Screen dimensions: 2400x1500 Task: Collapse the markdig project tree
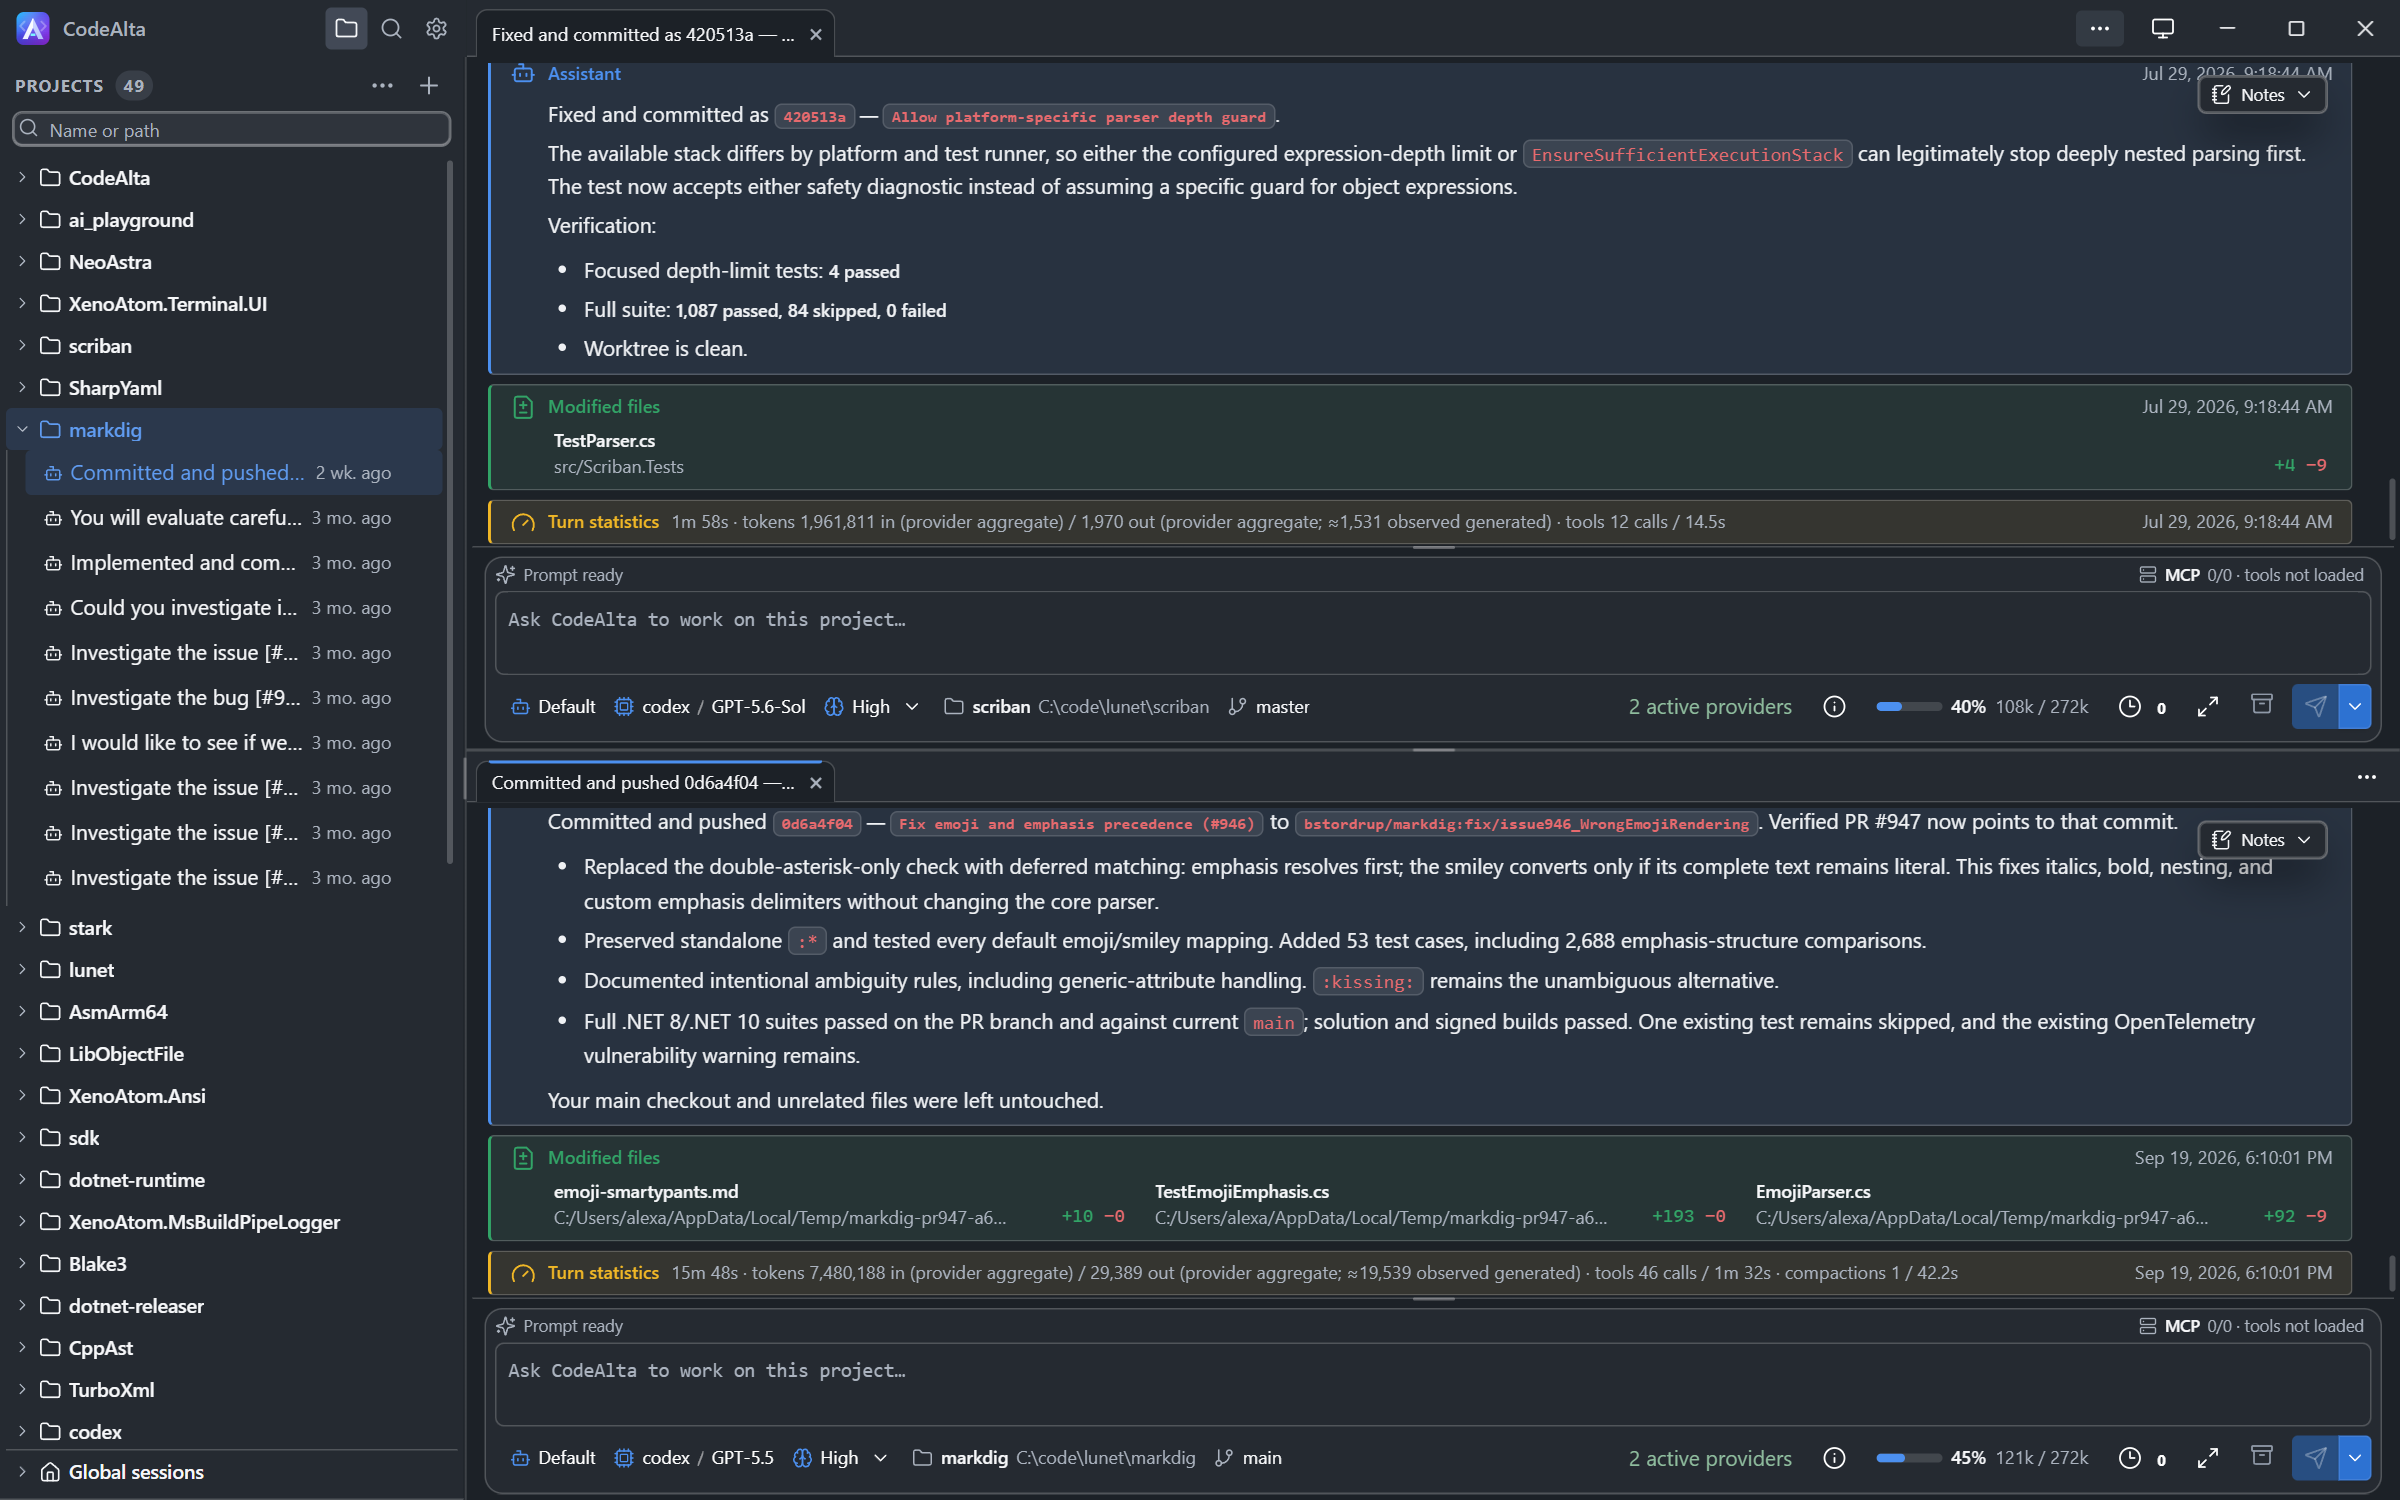tap(22, 430)
